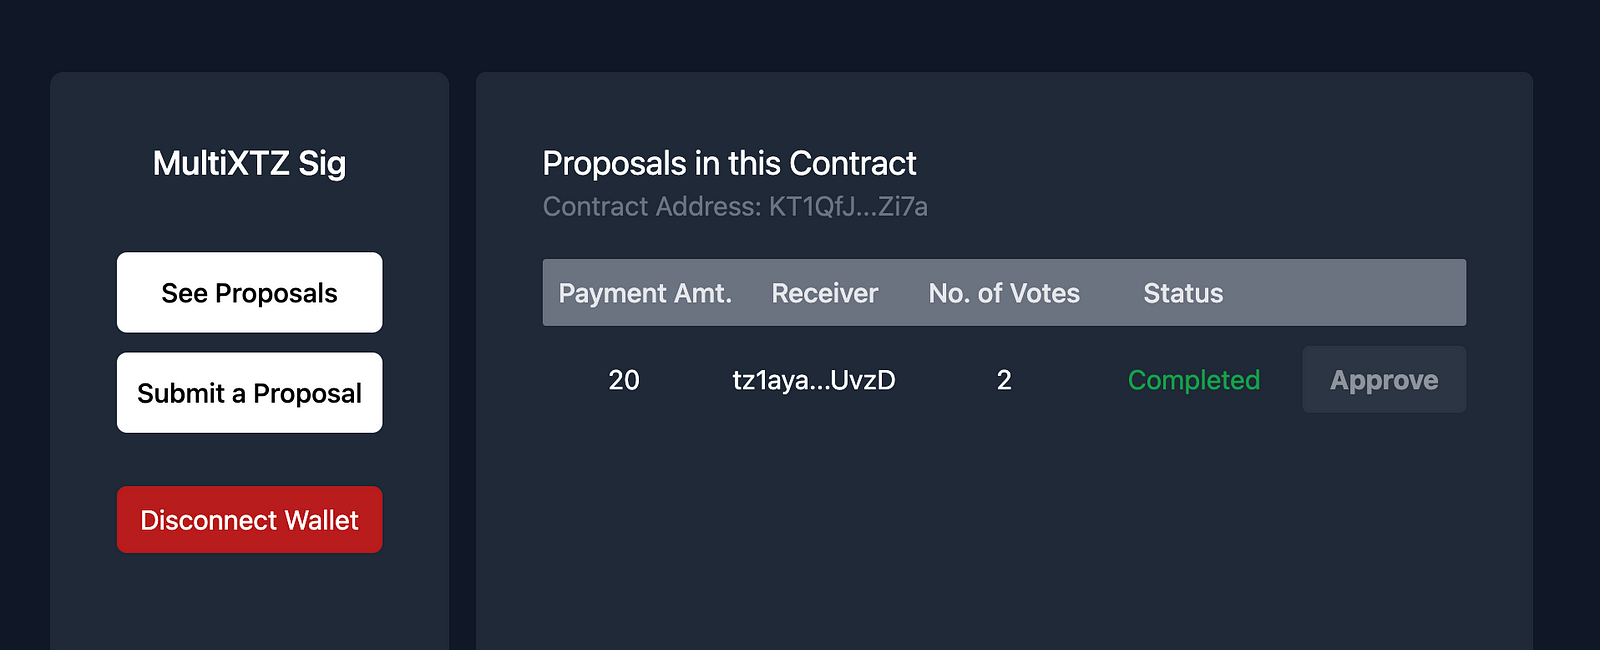Click empty sidebar area below Disconnect Wallet

249,605
